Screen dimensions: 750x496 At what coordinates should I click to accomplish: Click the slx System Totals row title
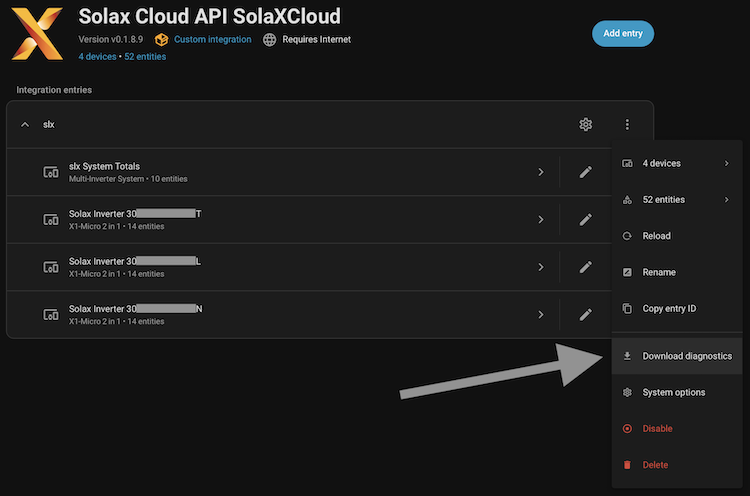104,166
